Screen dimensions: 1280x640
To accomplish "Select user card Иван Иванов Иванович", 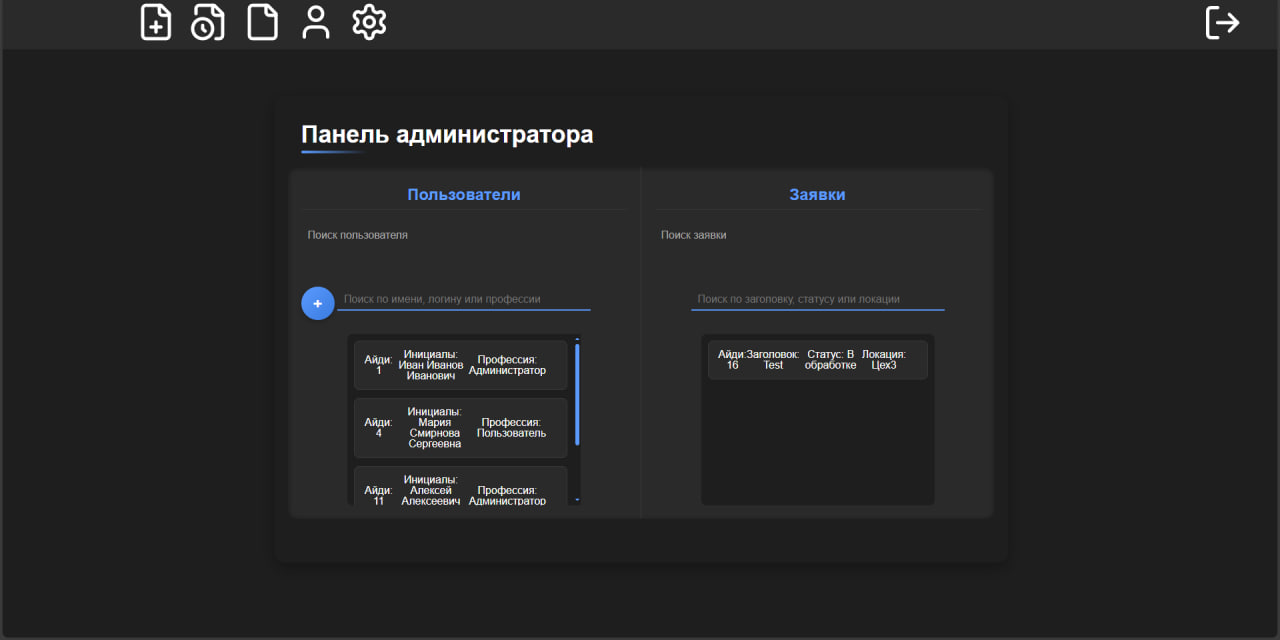I will (x=460, y=365).
